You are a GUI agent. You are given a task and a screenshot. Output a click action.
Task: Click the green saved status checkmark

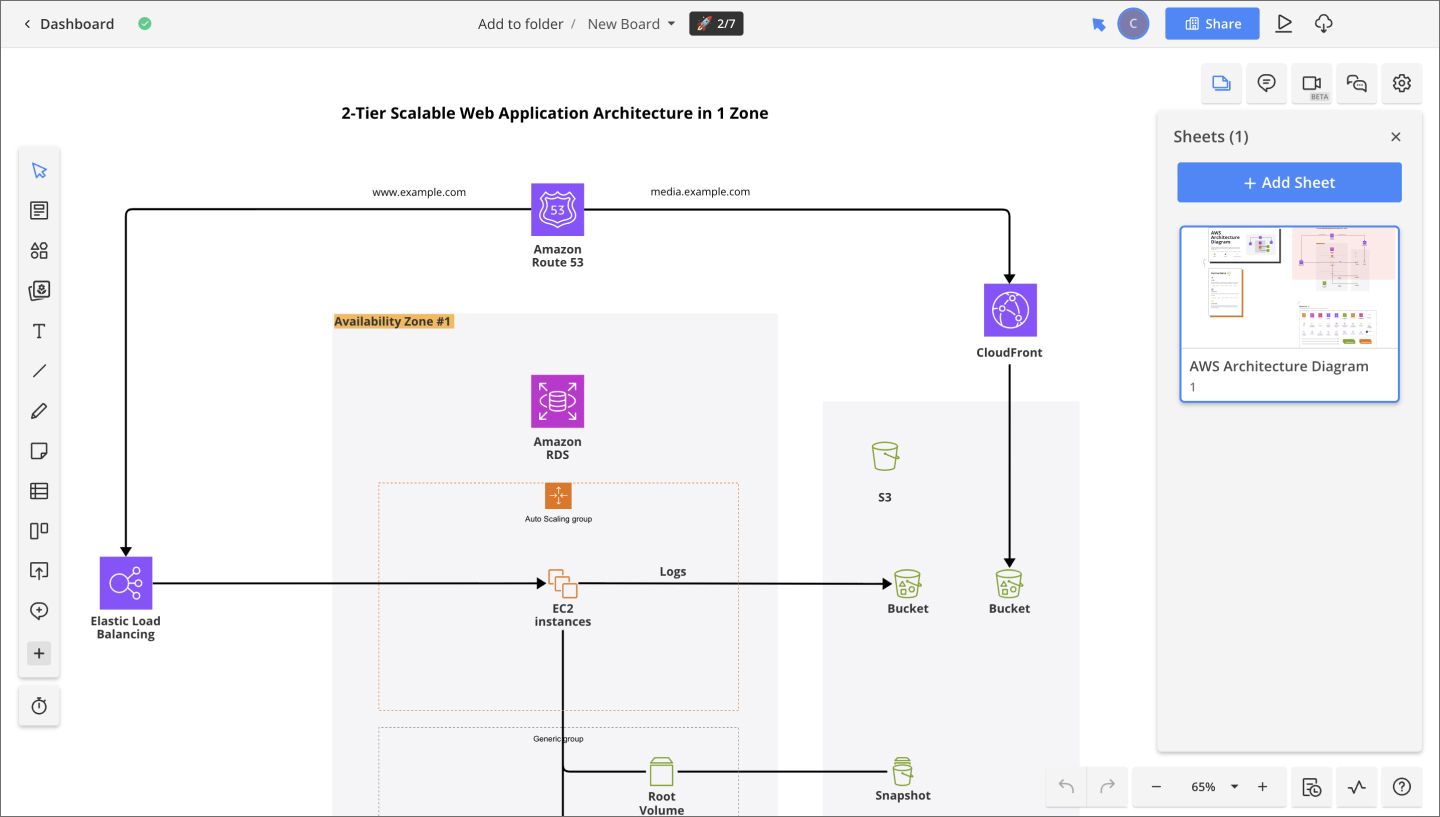tap(145, 24)
